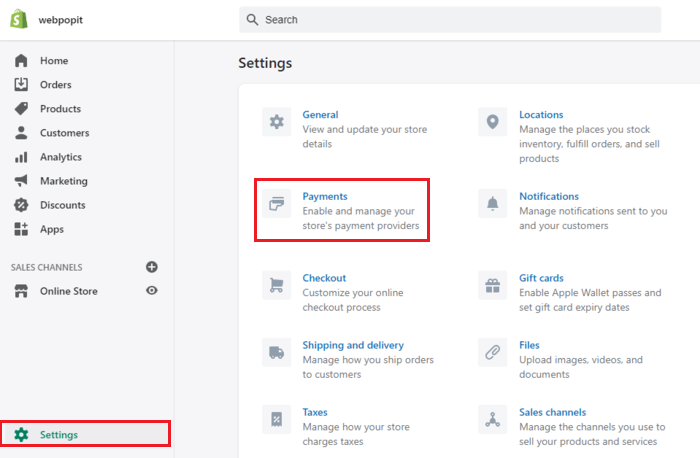Click the Sales channels settings icon

pos(491,419)
